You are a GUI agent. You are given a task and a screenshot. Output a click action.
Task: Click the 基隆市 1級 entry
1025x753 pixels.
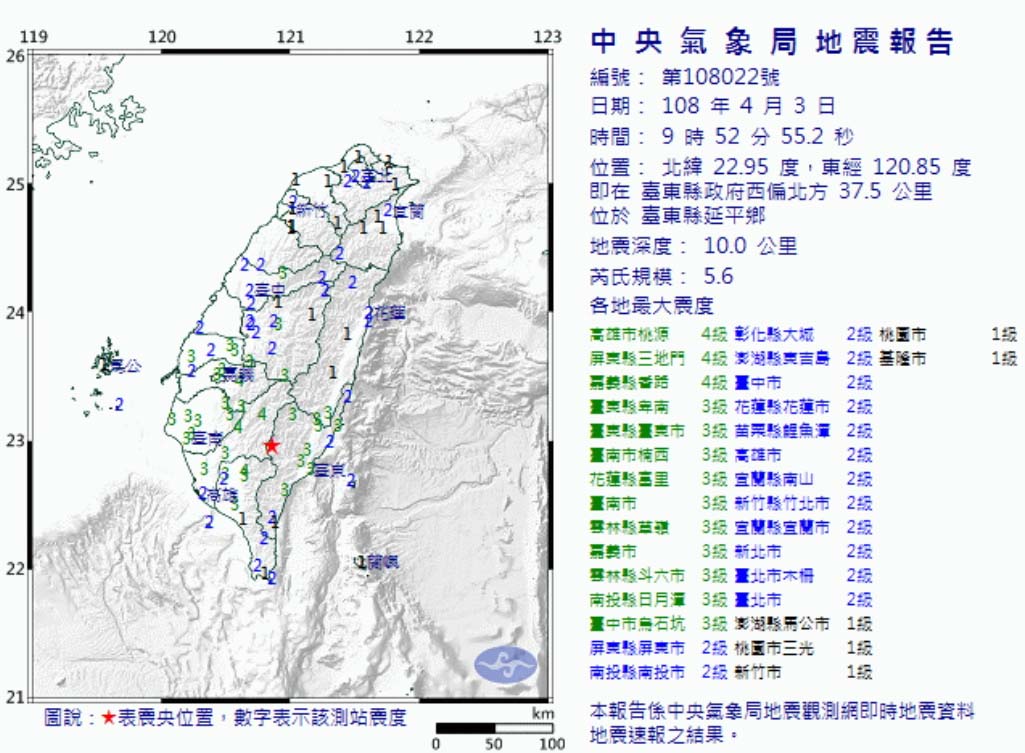click(949, 358)
